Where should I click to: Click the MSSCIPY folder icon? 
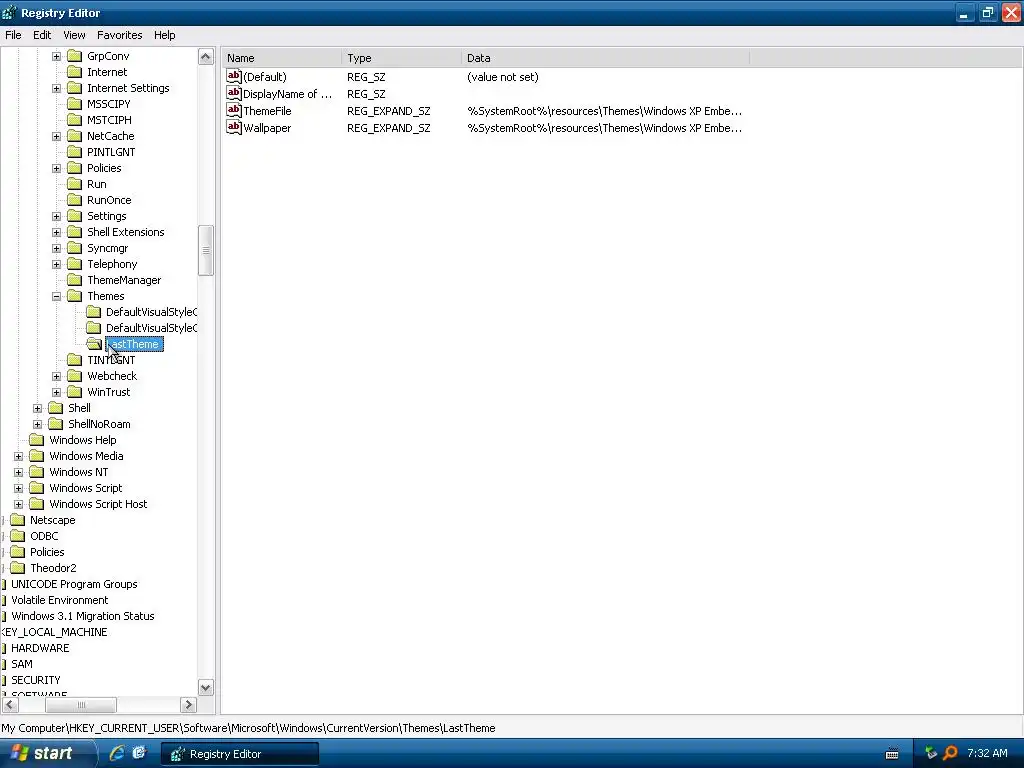tap(74, 104)
